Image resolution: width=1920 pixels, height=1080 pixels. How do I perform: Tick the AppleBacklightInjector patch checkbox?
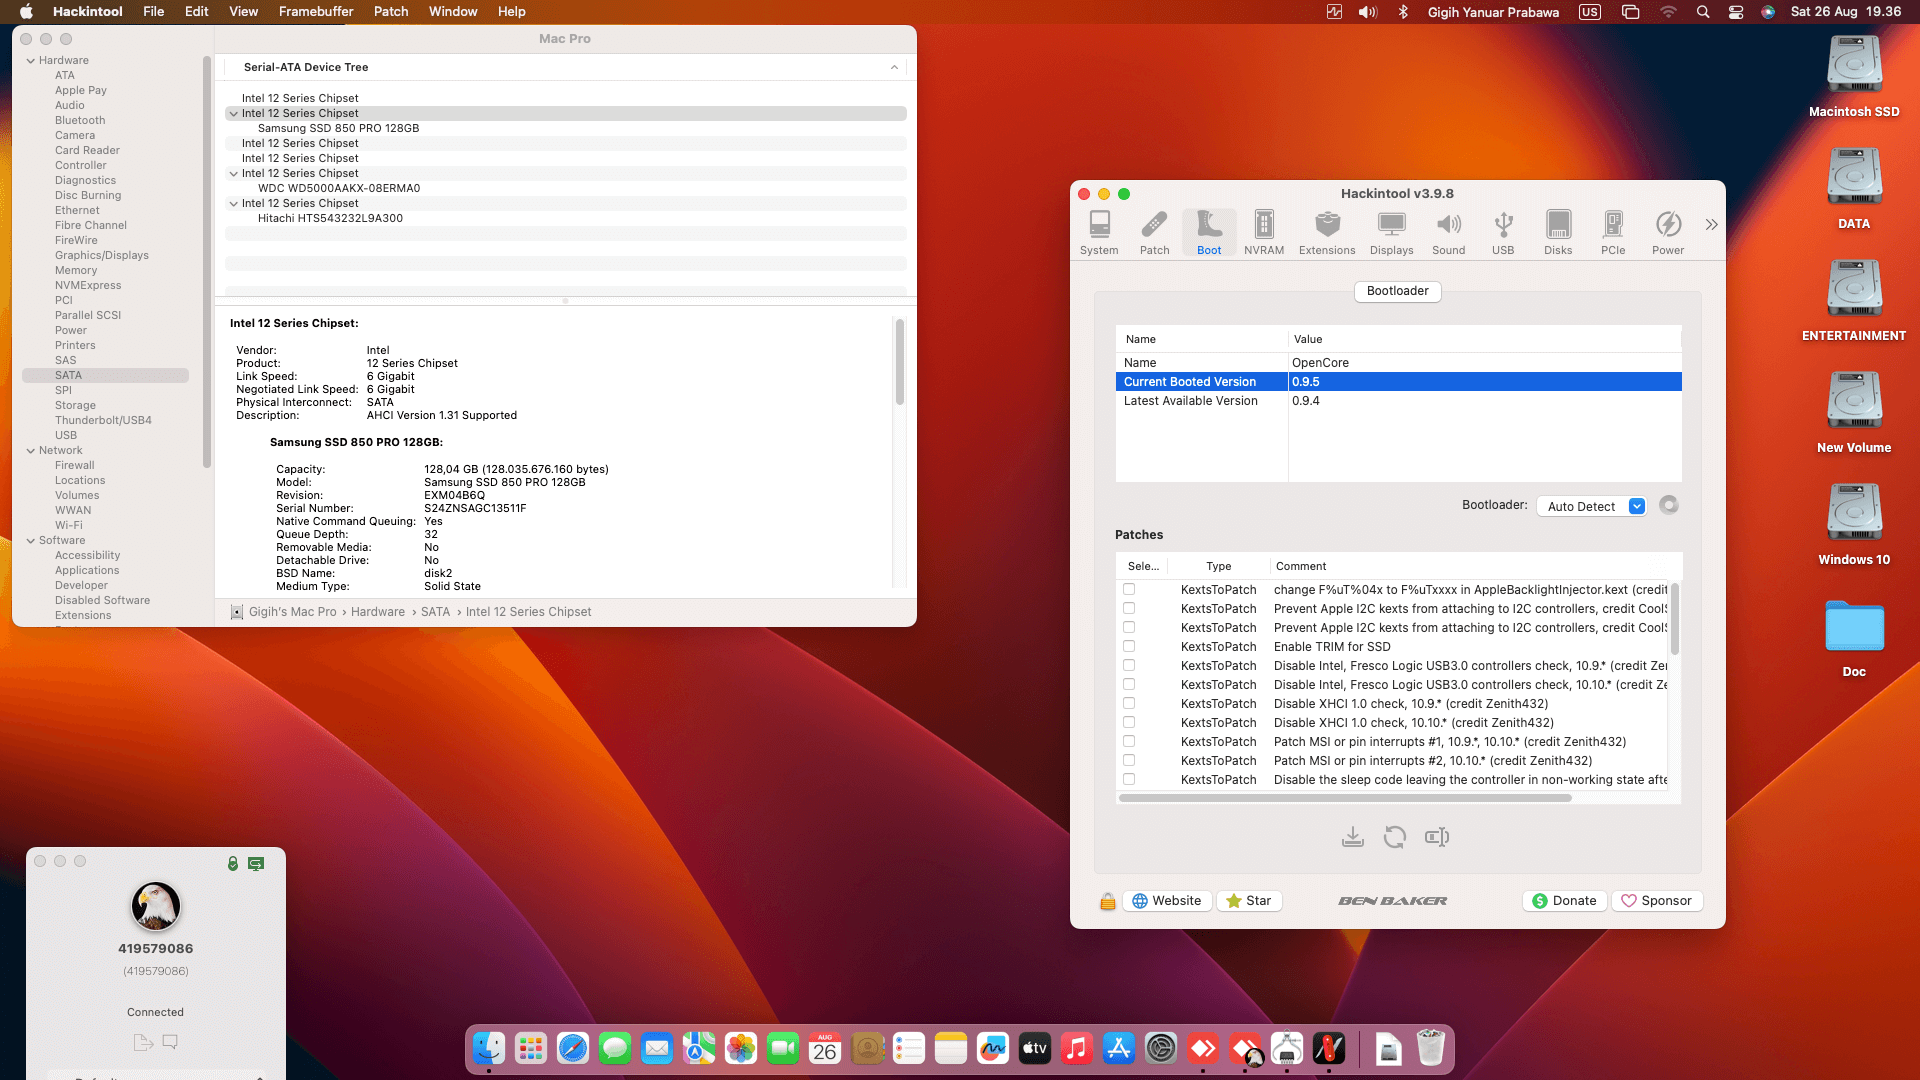tap(1129, 590)
